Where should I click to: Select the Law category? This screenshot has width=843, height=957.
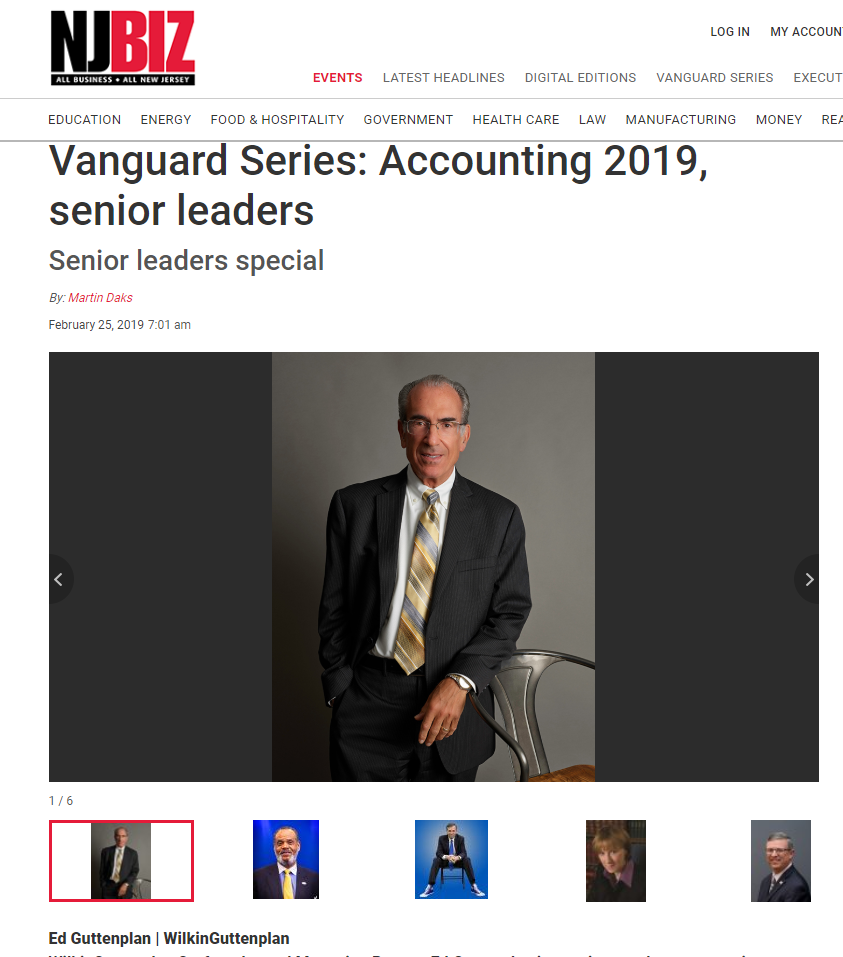tap(593, 120)
